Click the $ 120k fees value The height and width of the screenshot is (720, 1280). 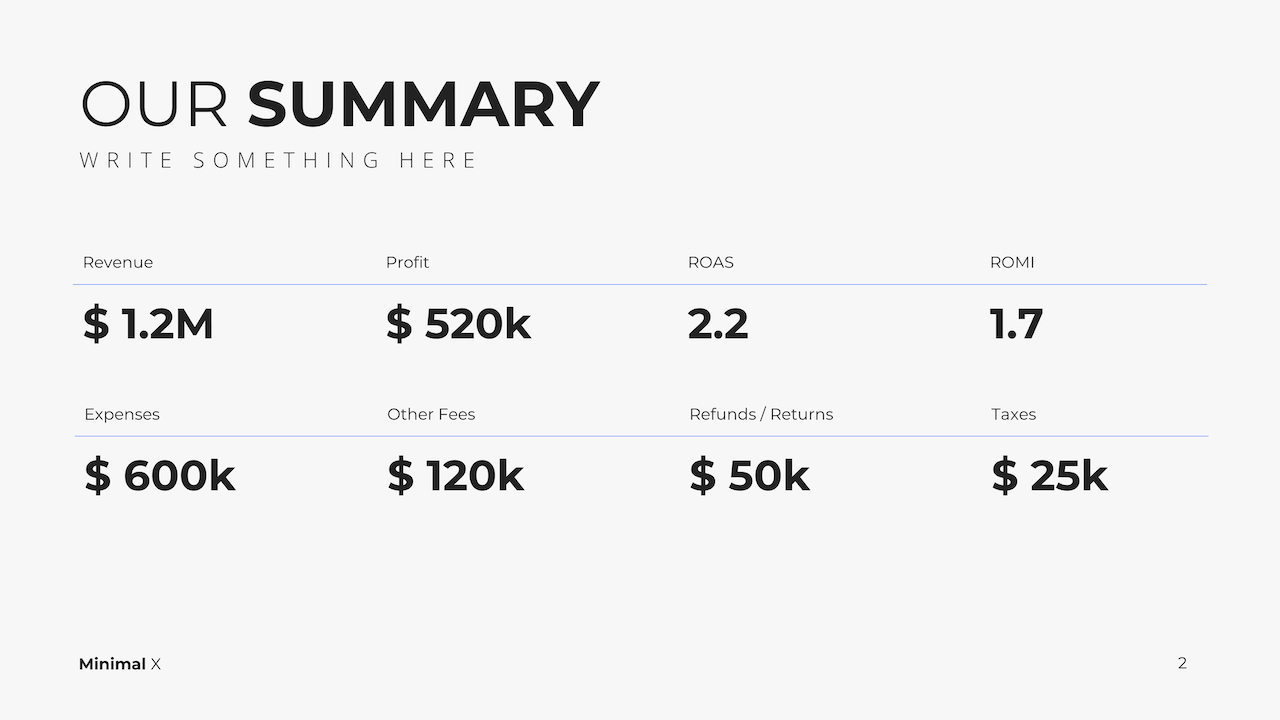456,476
